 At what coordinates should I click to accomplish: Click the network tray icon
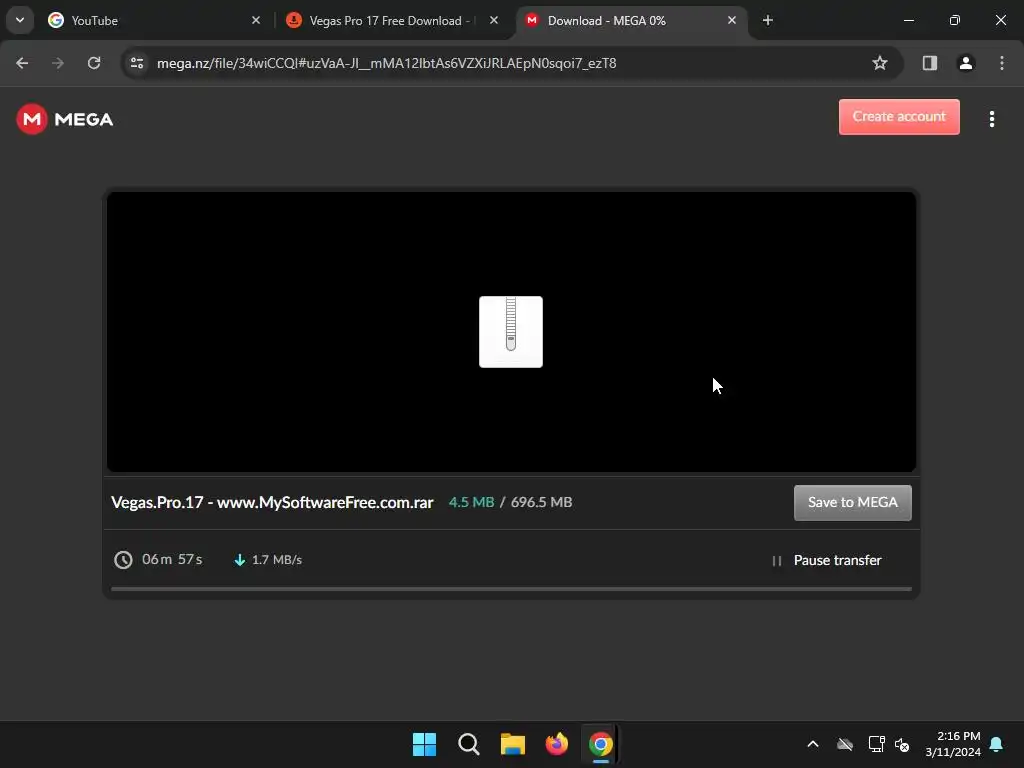(876, 744)
